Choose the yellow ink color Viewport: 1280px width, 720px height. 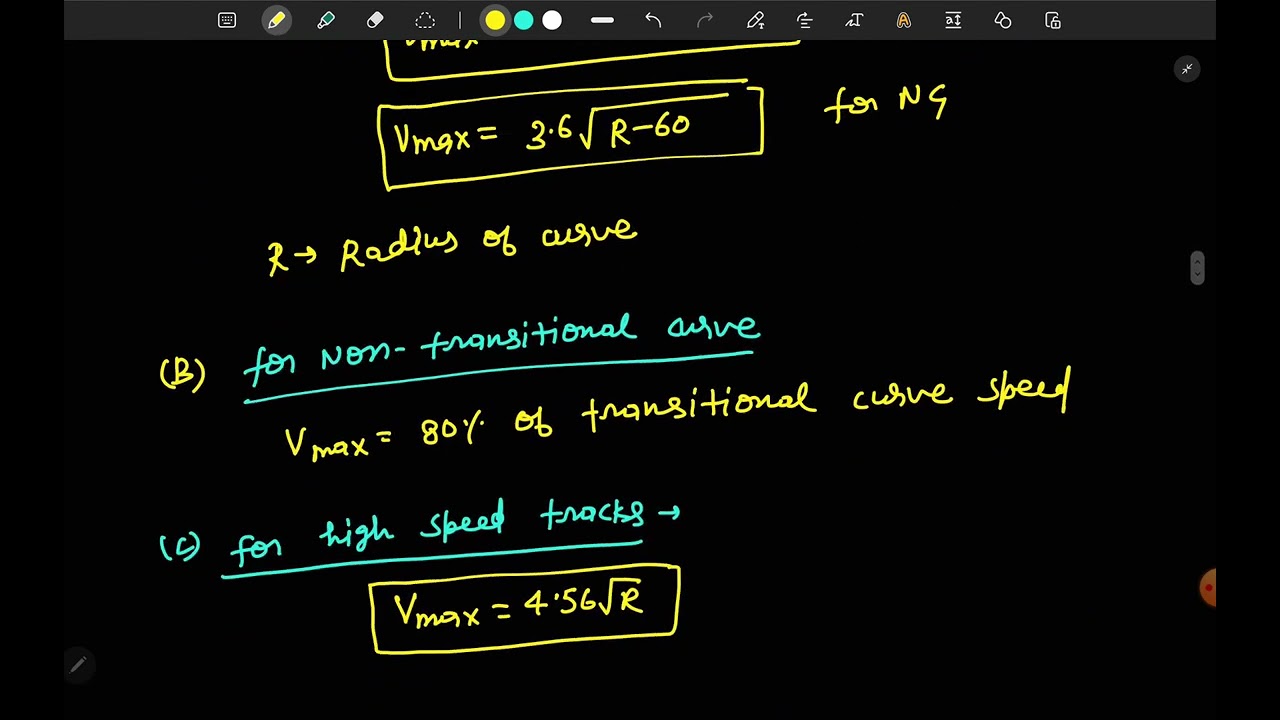(x=495, y=20)
